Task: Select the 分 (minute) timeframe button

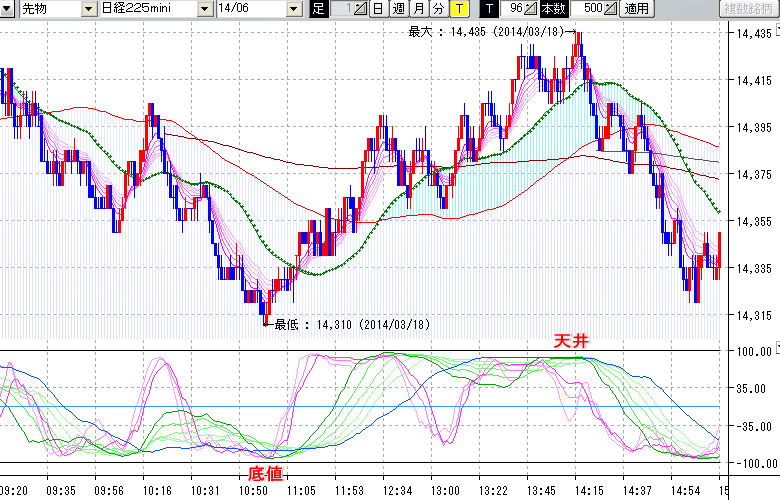Action: tap(437, 9)
